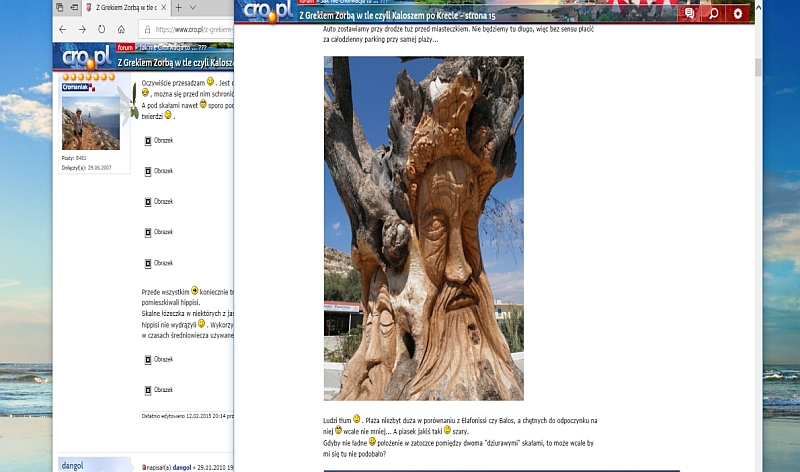The width and height of the screenshot is (800, 472).
Task: Open the forum settings gear icon
Action: [738, 14]
